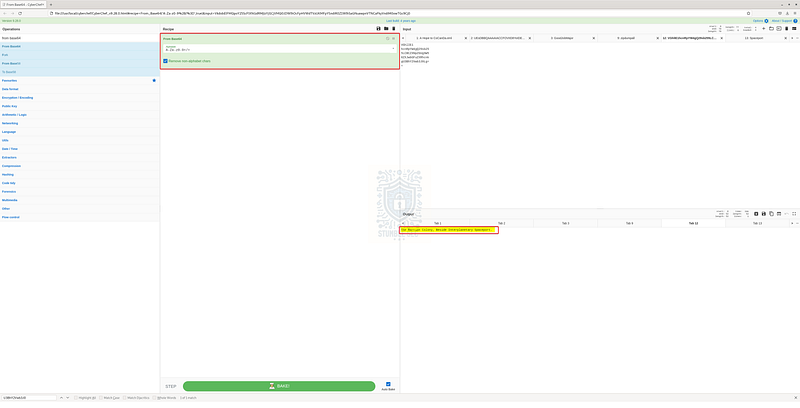Switch to input tab 13 Spaceport
The image size is (800, 408).
click(753, 38)
